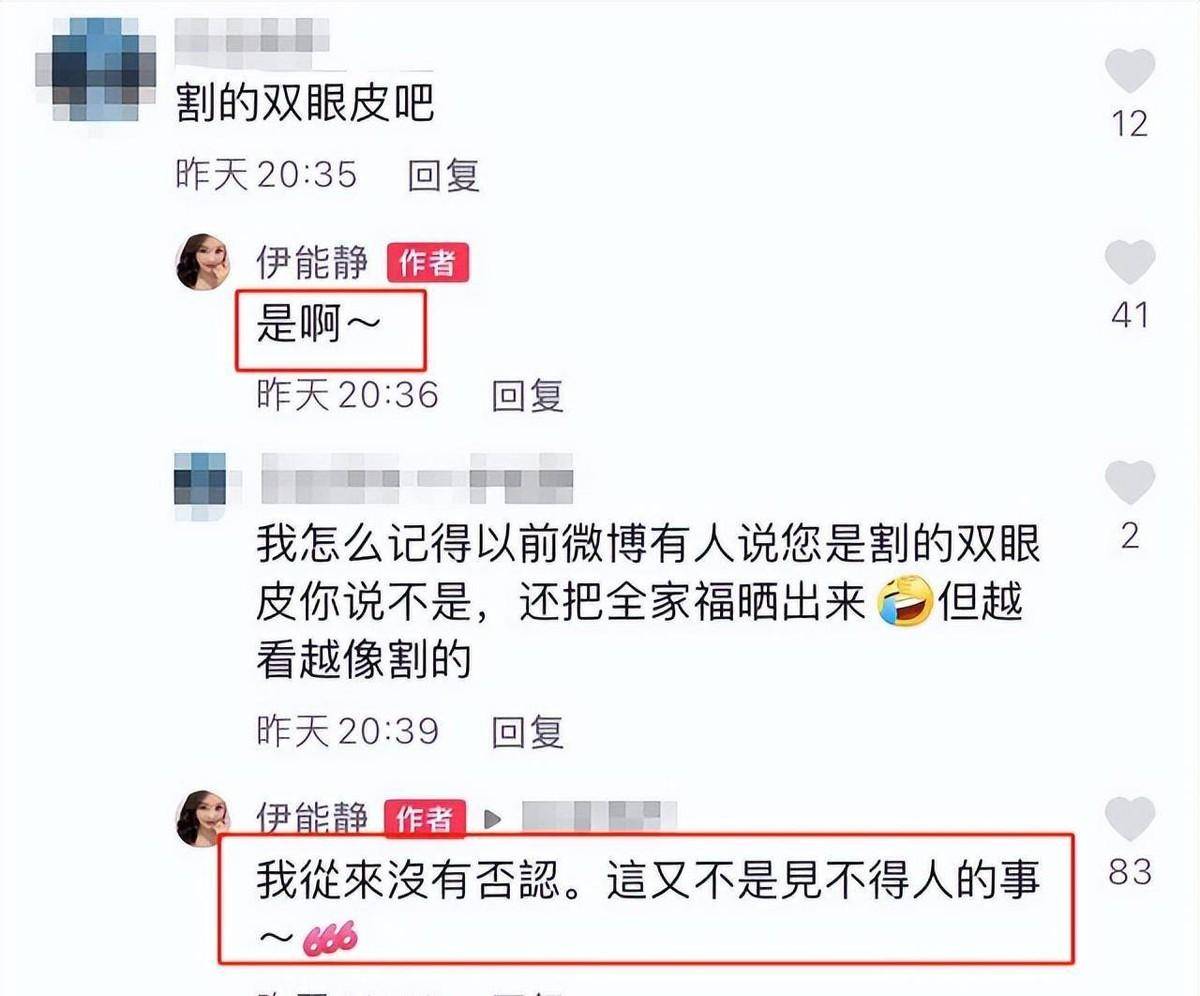Click 回复 next to 昨天 20:36
The image size is (1200, 996).
[528, 395]
